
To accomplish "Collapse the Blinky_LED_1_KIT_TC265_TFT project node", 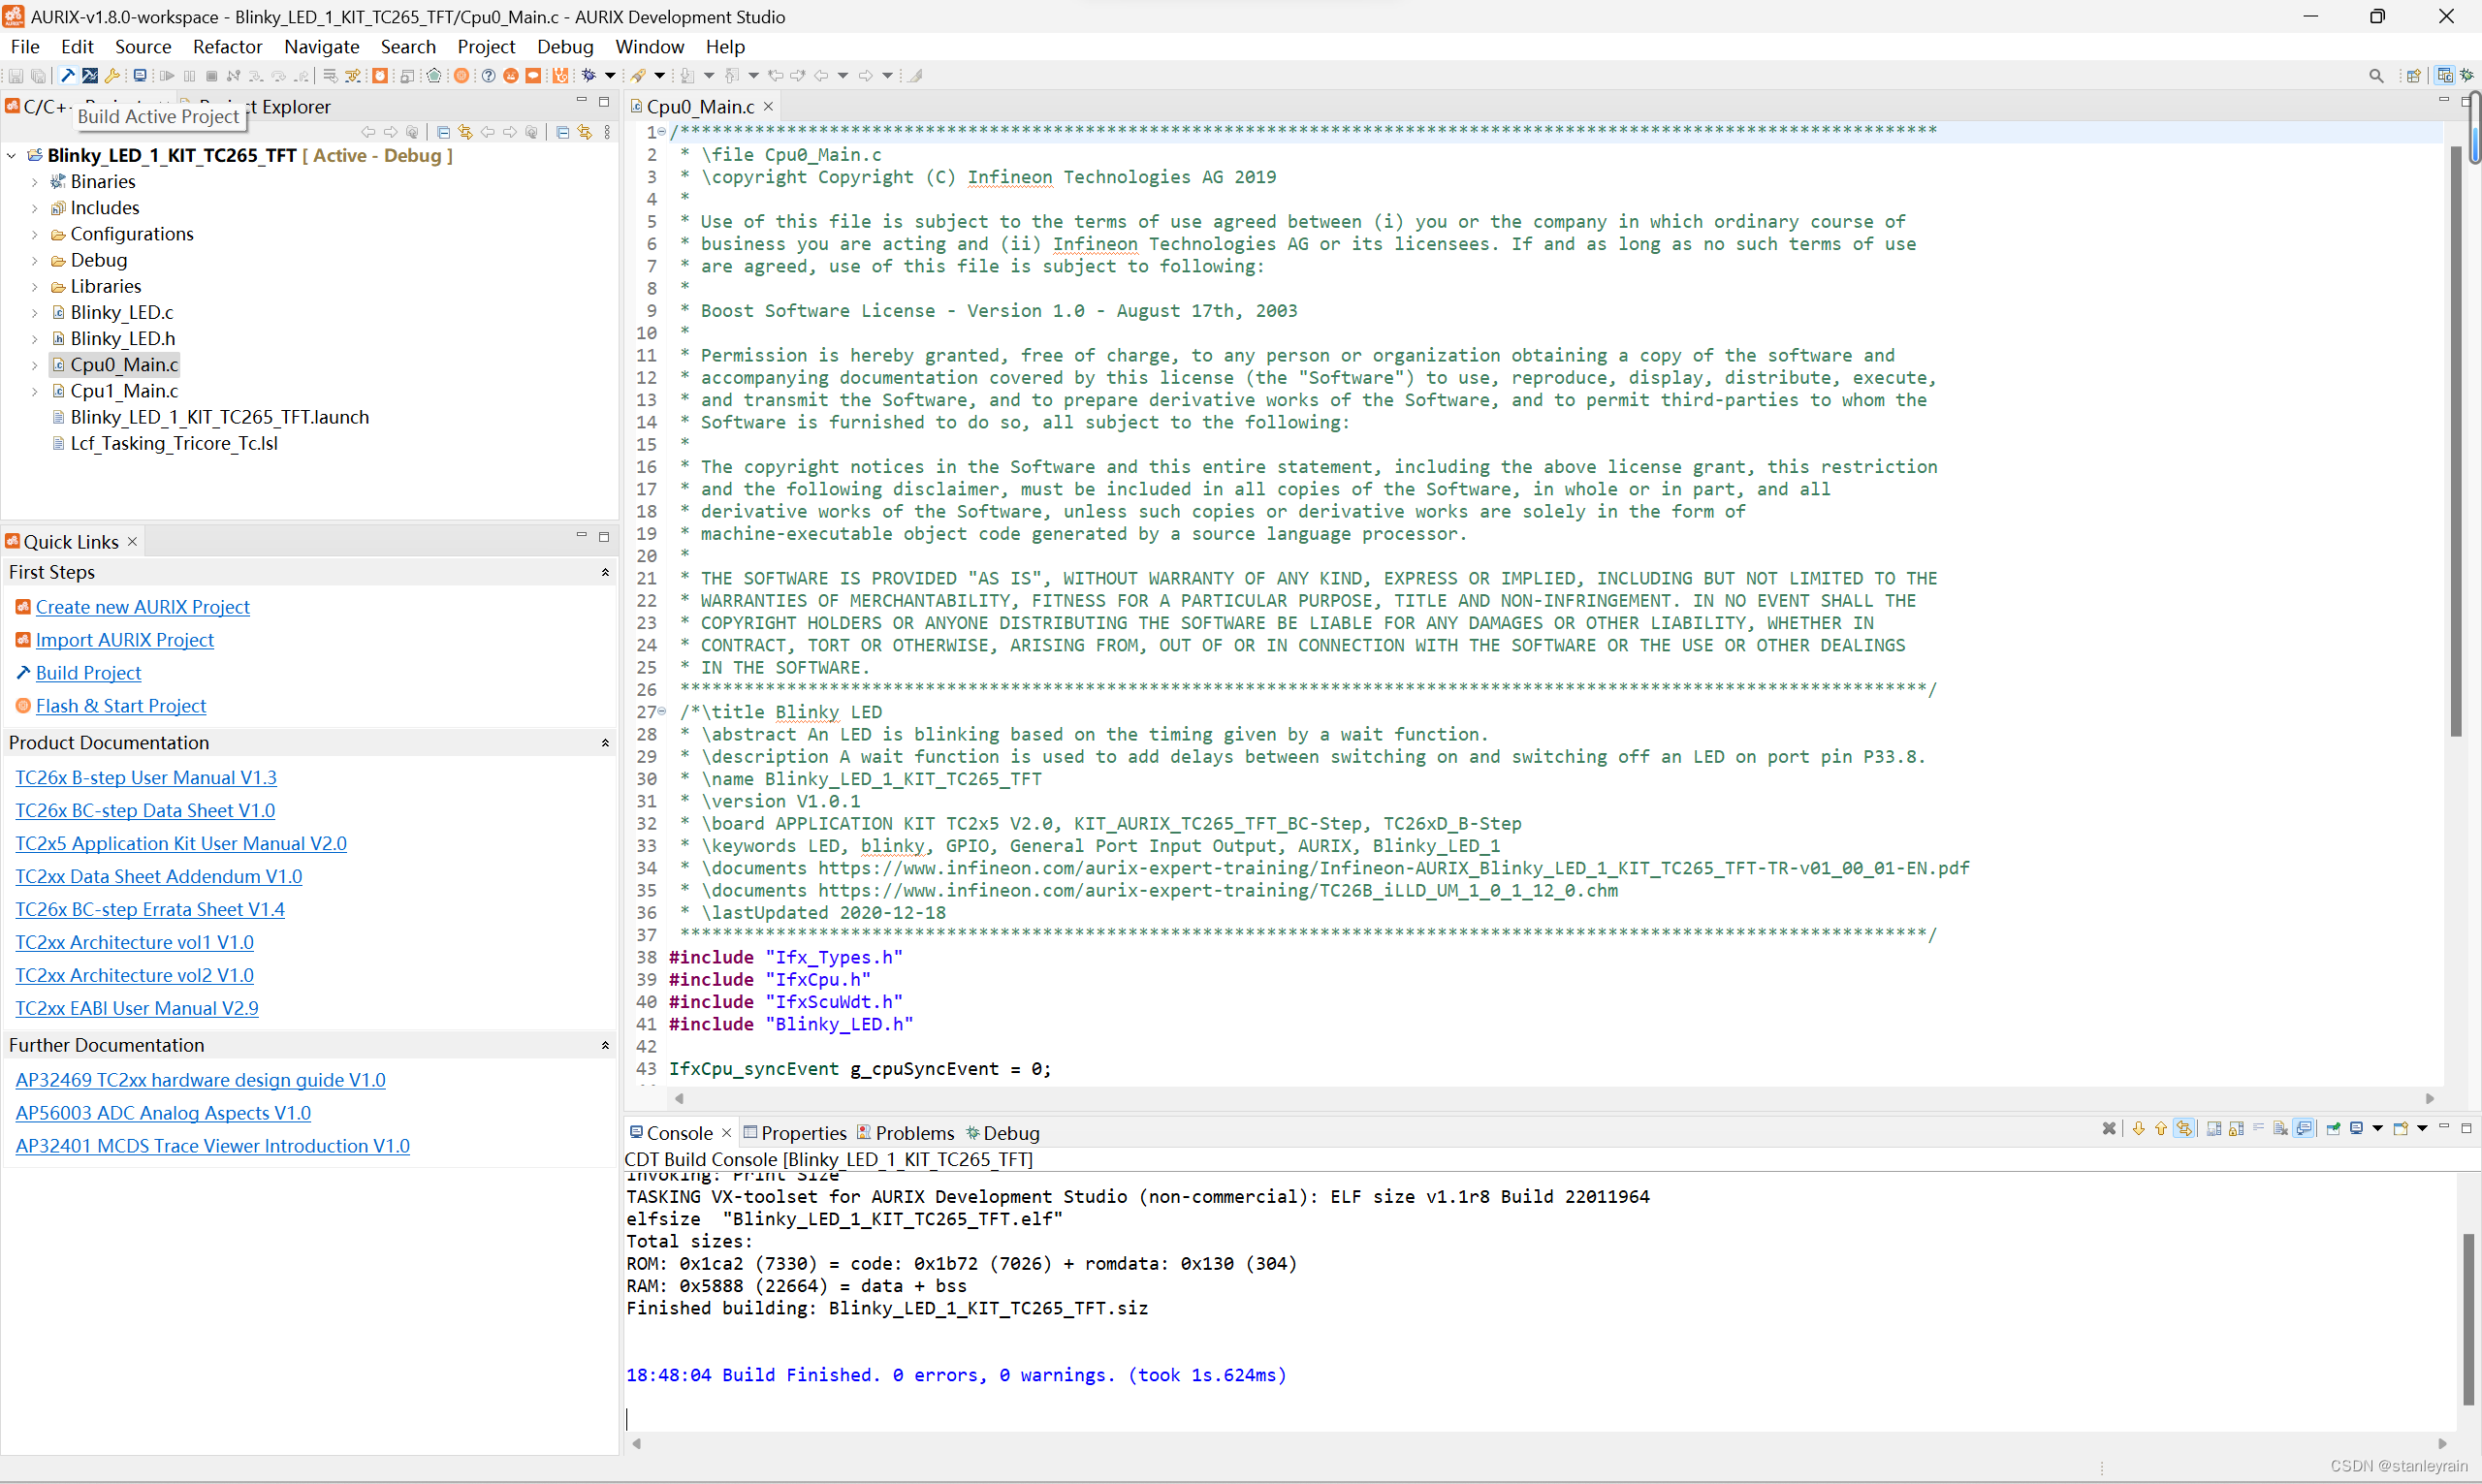I will coord(12,156).
